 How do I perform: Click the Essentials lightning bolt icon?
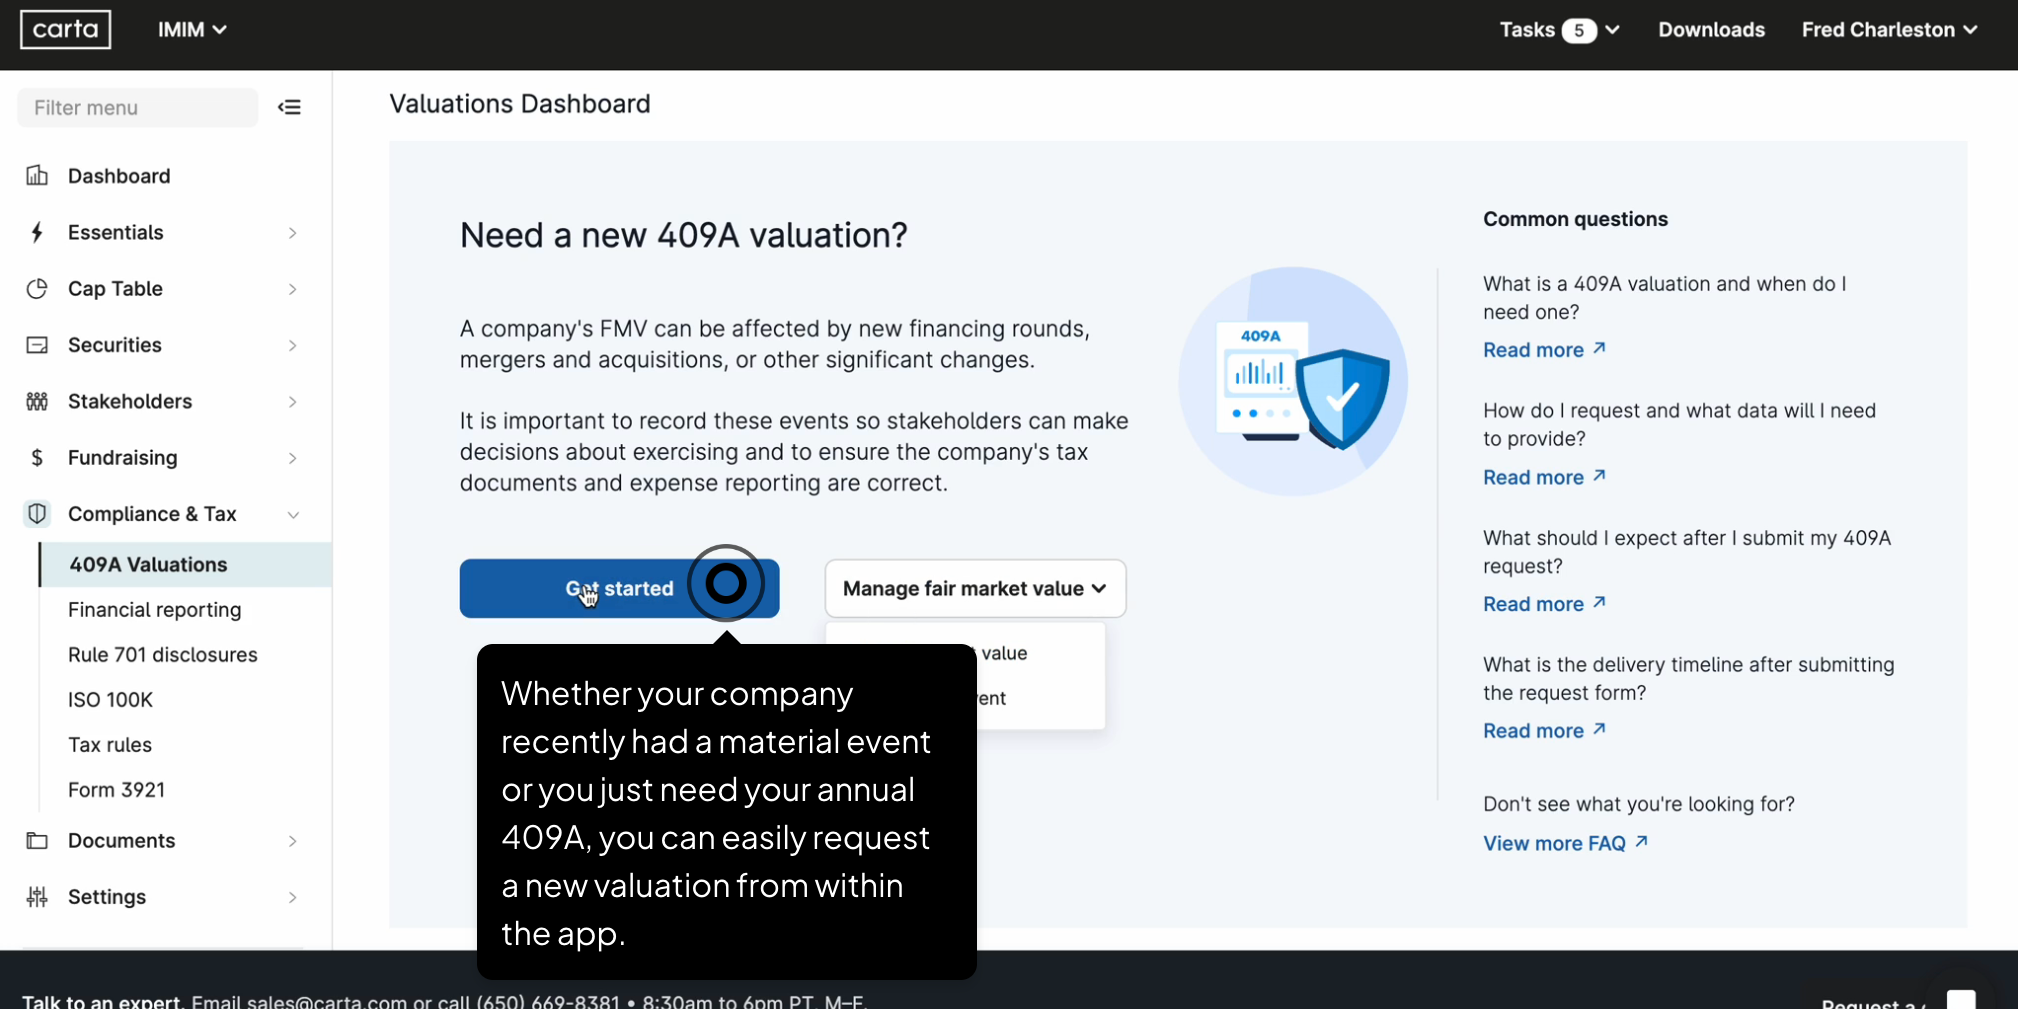pos(37,232)
